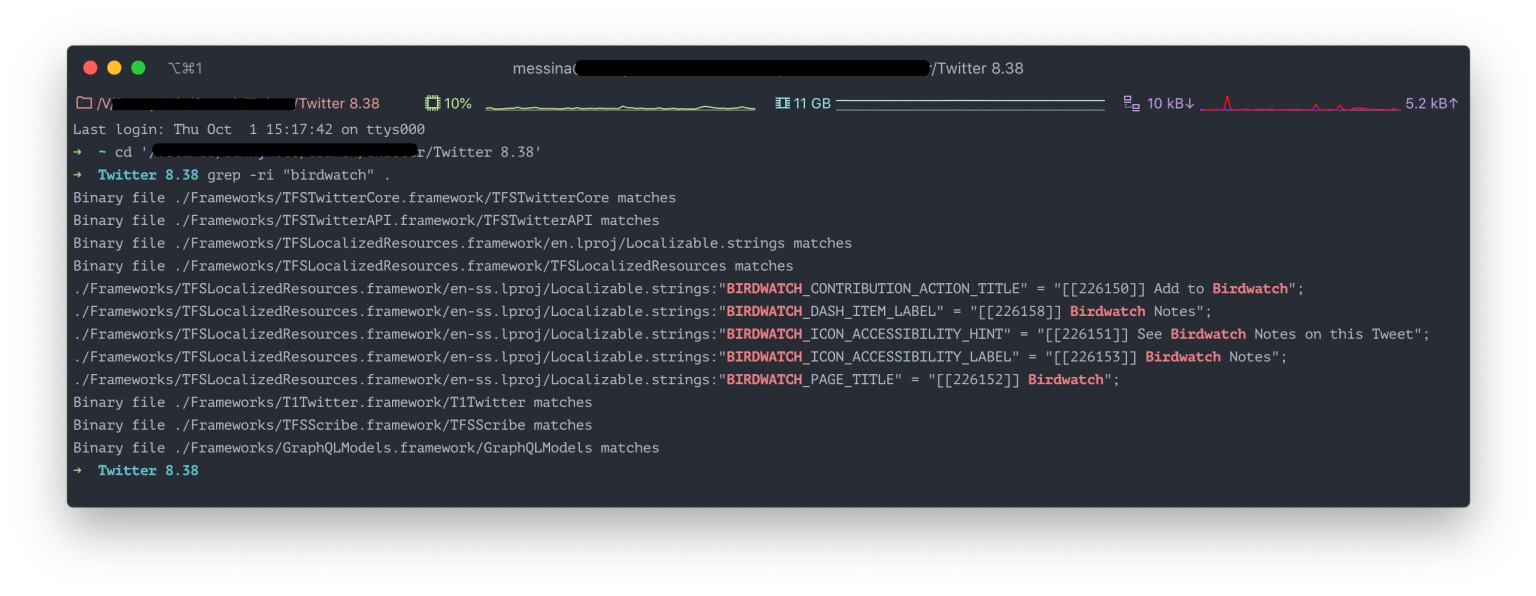Click the GraphQLModels binary file match line
The width and height of the screenshot is (1536, 596).
click(366, 448)
